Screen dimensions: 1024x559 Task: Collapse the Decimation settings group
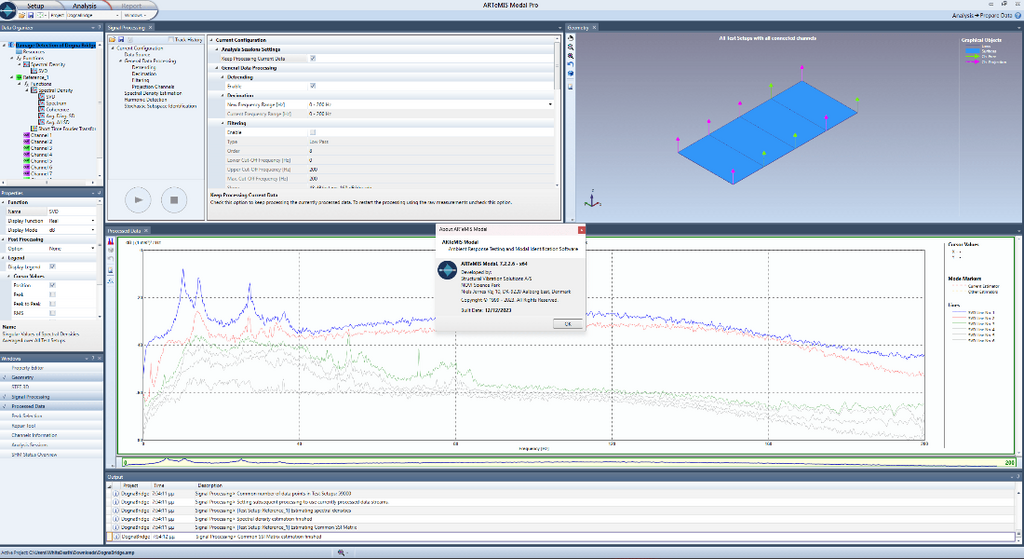pyautogui.click(x=223, y=95)
